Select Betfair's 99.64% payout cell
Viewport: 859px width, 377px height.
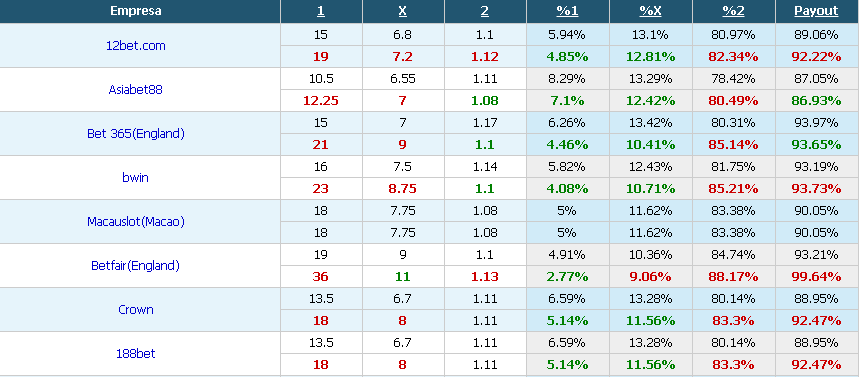tap(816, 277)
